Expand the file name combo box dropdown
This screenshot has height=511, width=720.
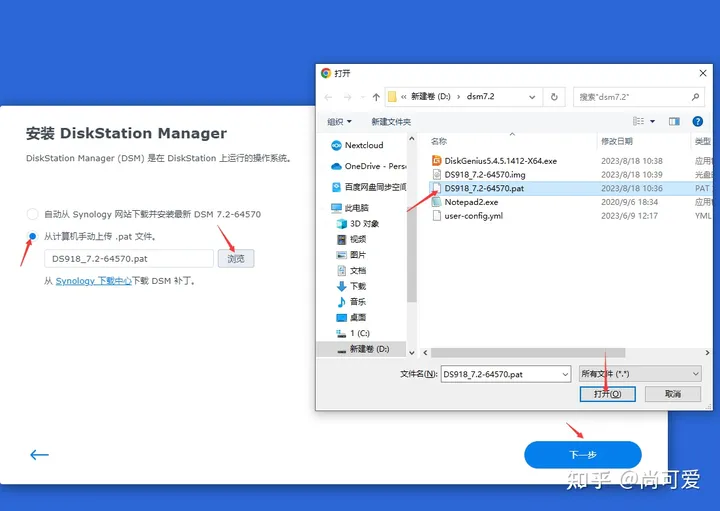tap(565, 374)
